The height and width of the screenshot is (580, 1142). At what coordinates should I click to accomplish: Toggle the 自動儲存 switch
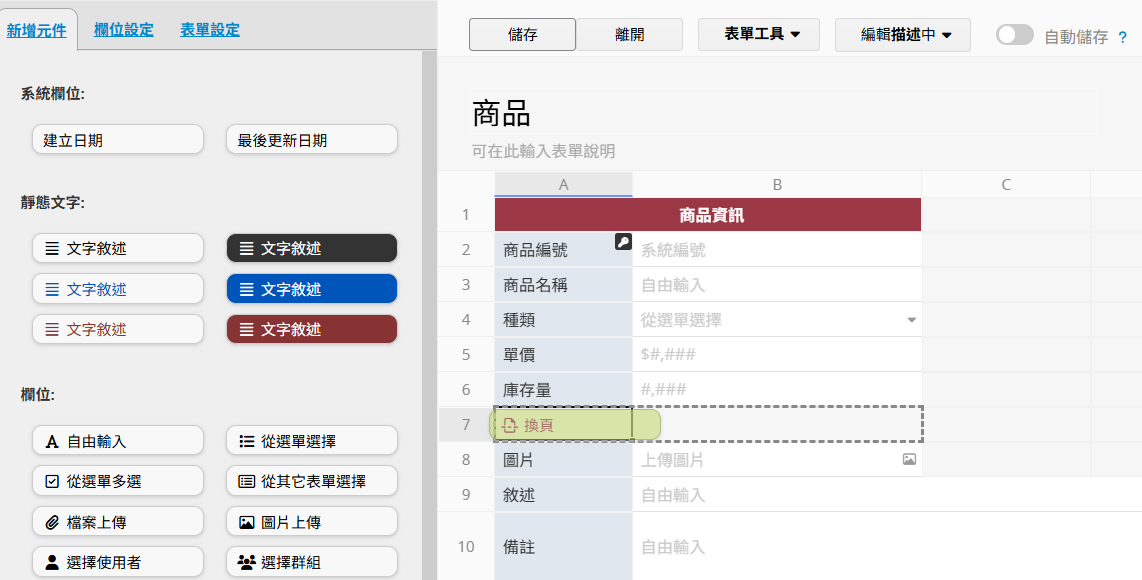tap(1015, 35)
